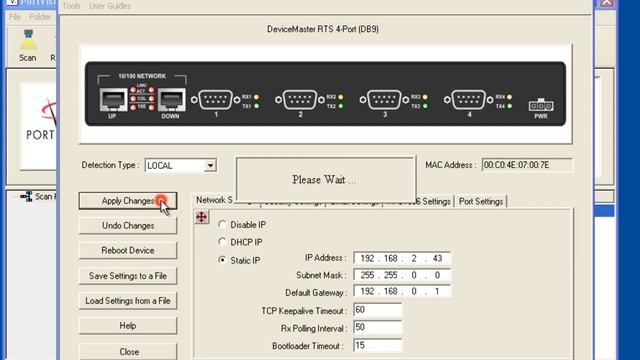Viewport: 640px width, 360px height.
Task: Click Load Settings from a File button
Action: 128,301
